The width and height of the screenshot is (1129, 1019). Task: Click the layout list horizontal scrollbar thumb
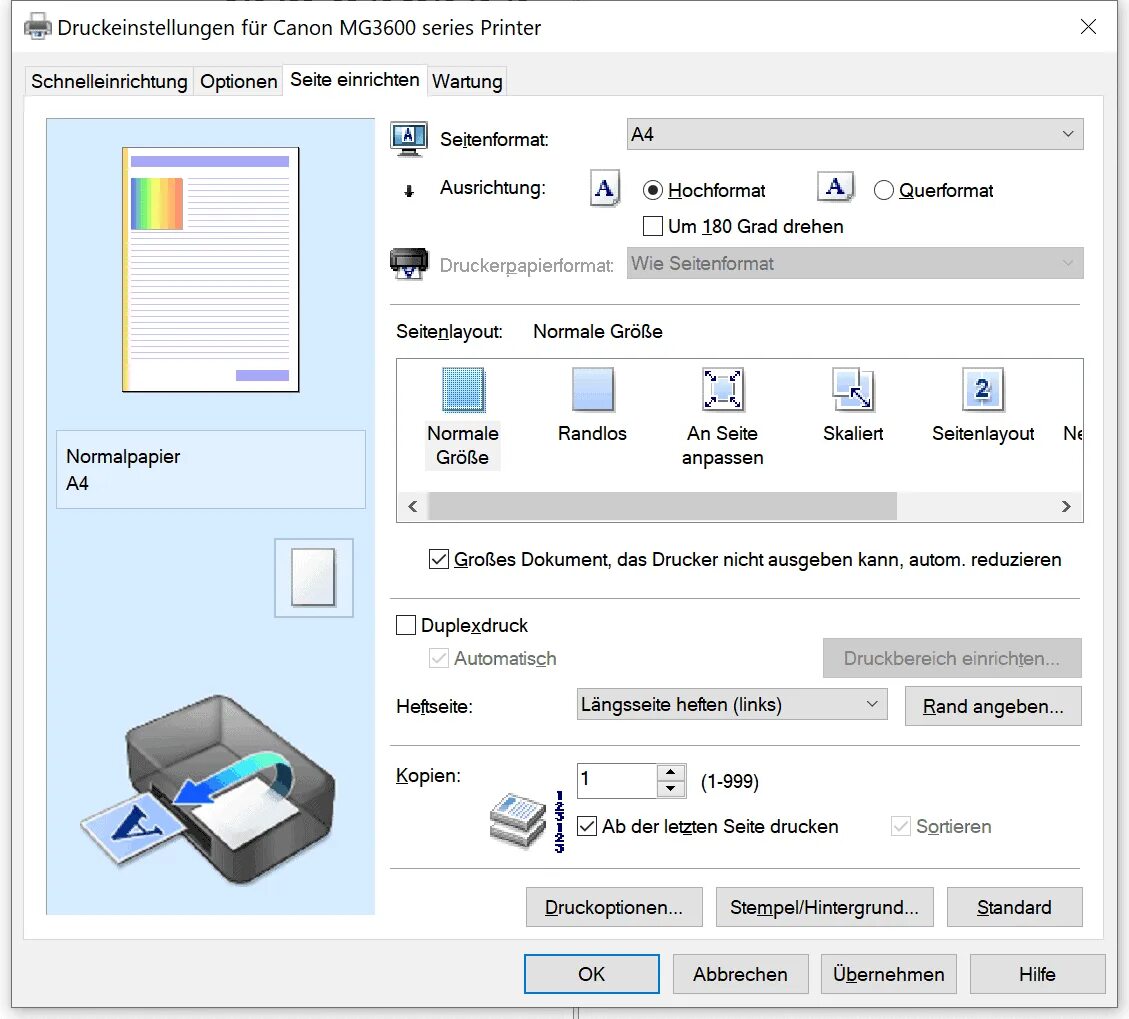click(x=662, y=506)
